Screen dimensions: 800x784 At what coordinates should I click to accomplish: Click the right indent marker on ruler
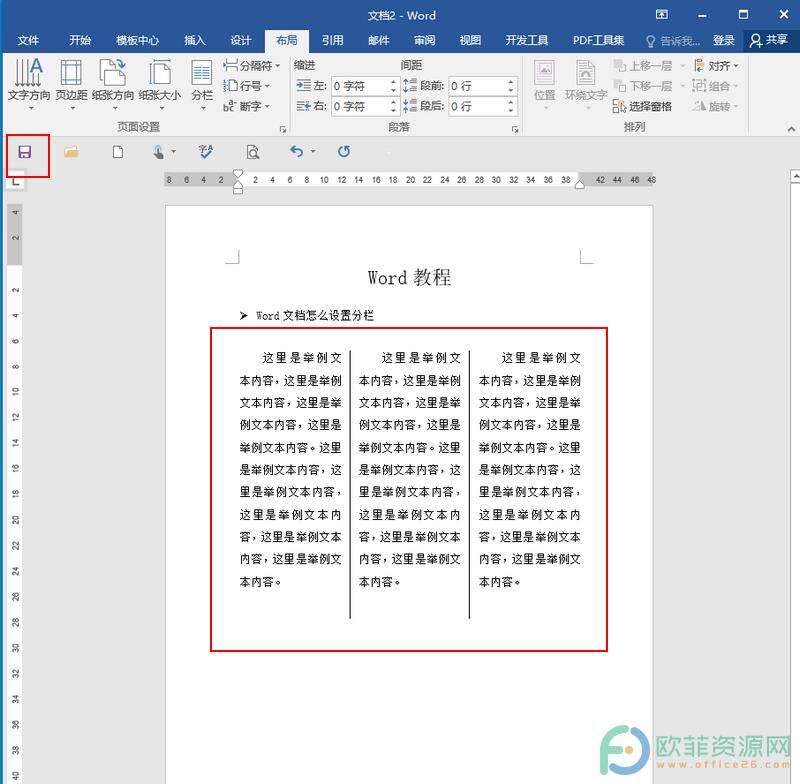click(x=580, y=184)
